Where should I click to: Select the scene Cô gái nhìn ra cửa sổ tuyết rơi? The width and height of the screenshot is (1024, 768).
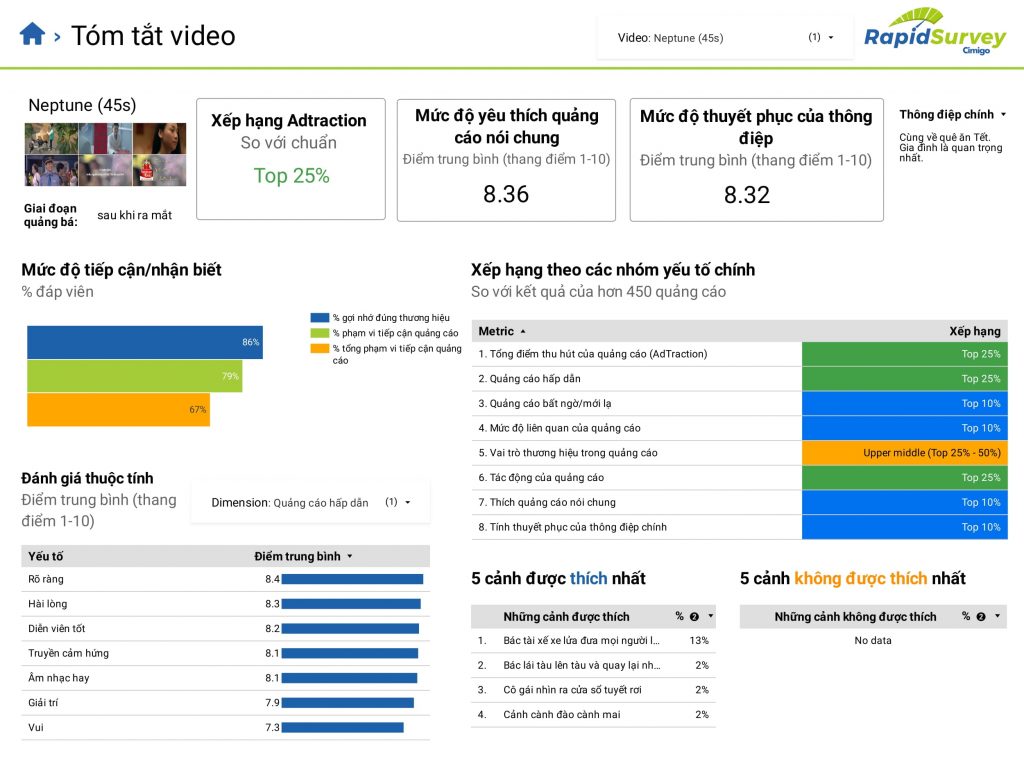click(593, 690)
